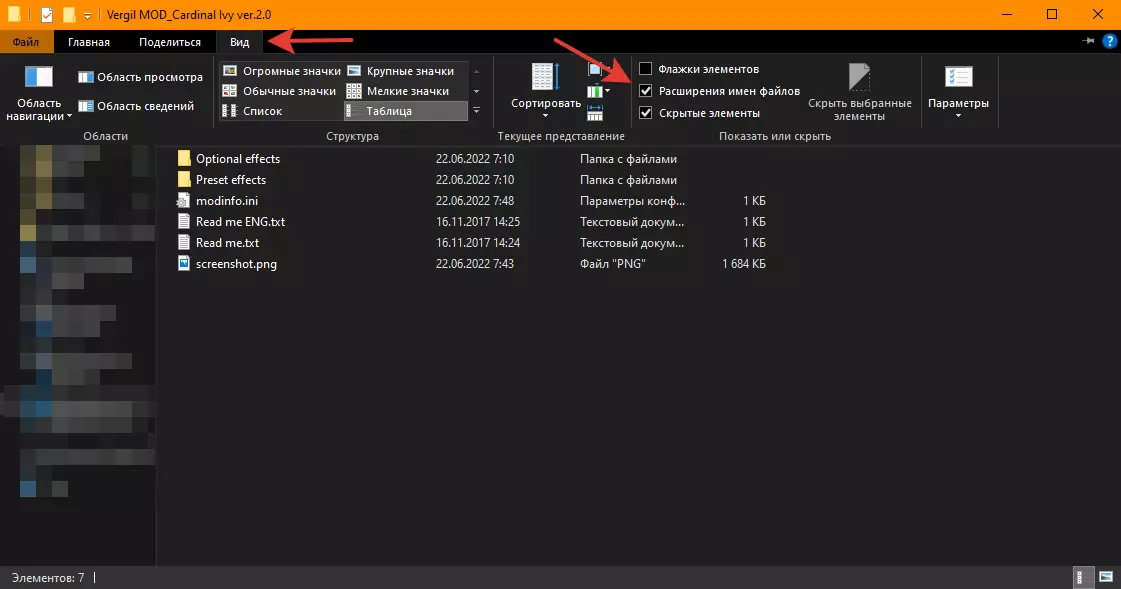
Task: Click Параметры конф... type of modinfo.ini
Action: point(632,201)
